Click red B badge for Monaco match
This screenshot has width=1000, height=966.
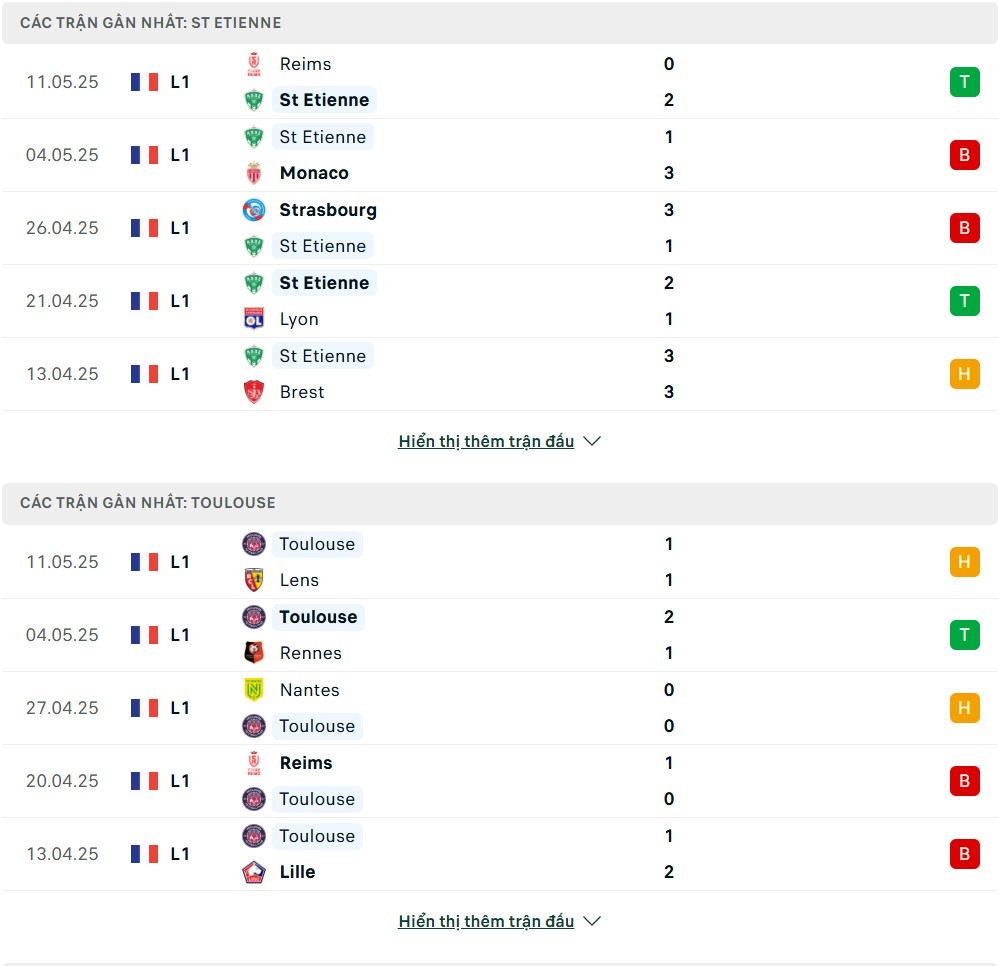pos(964,154)
